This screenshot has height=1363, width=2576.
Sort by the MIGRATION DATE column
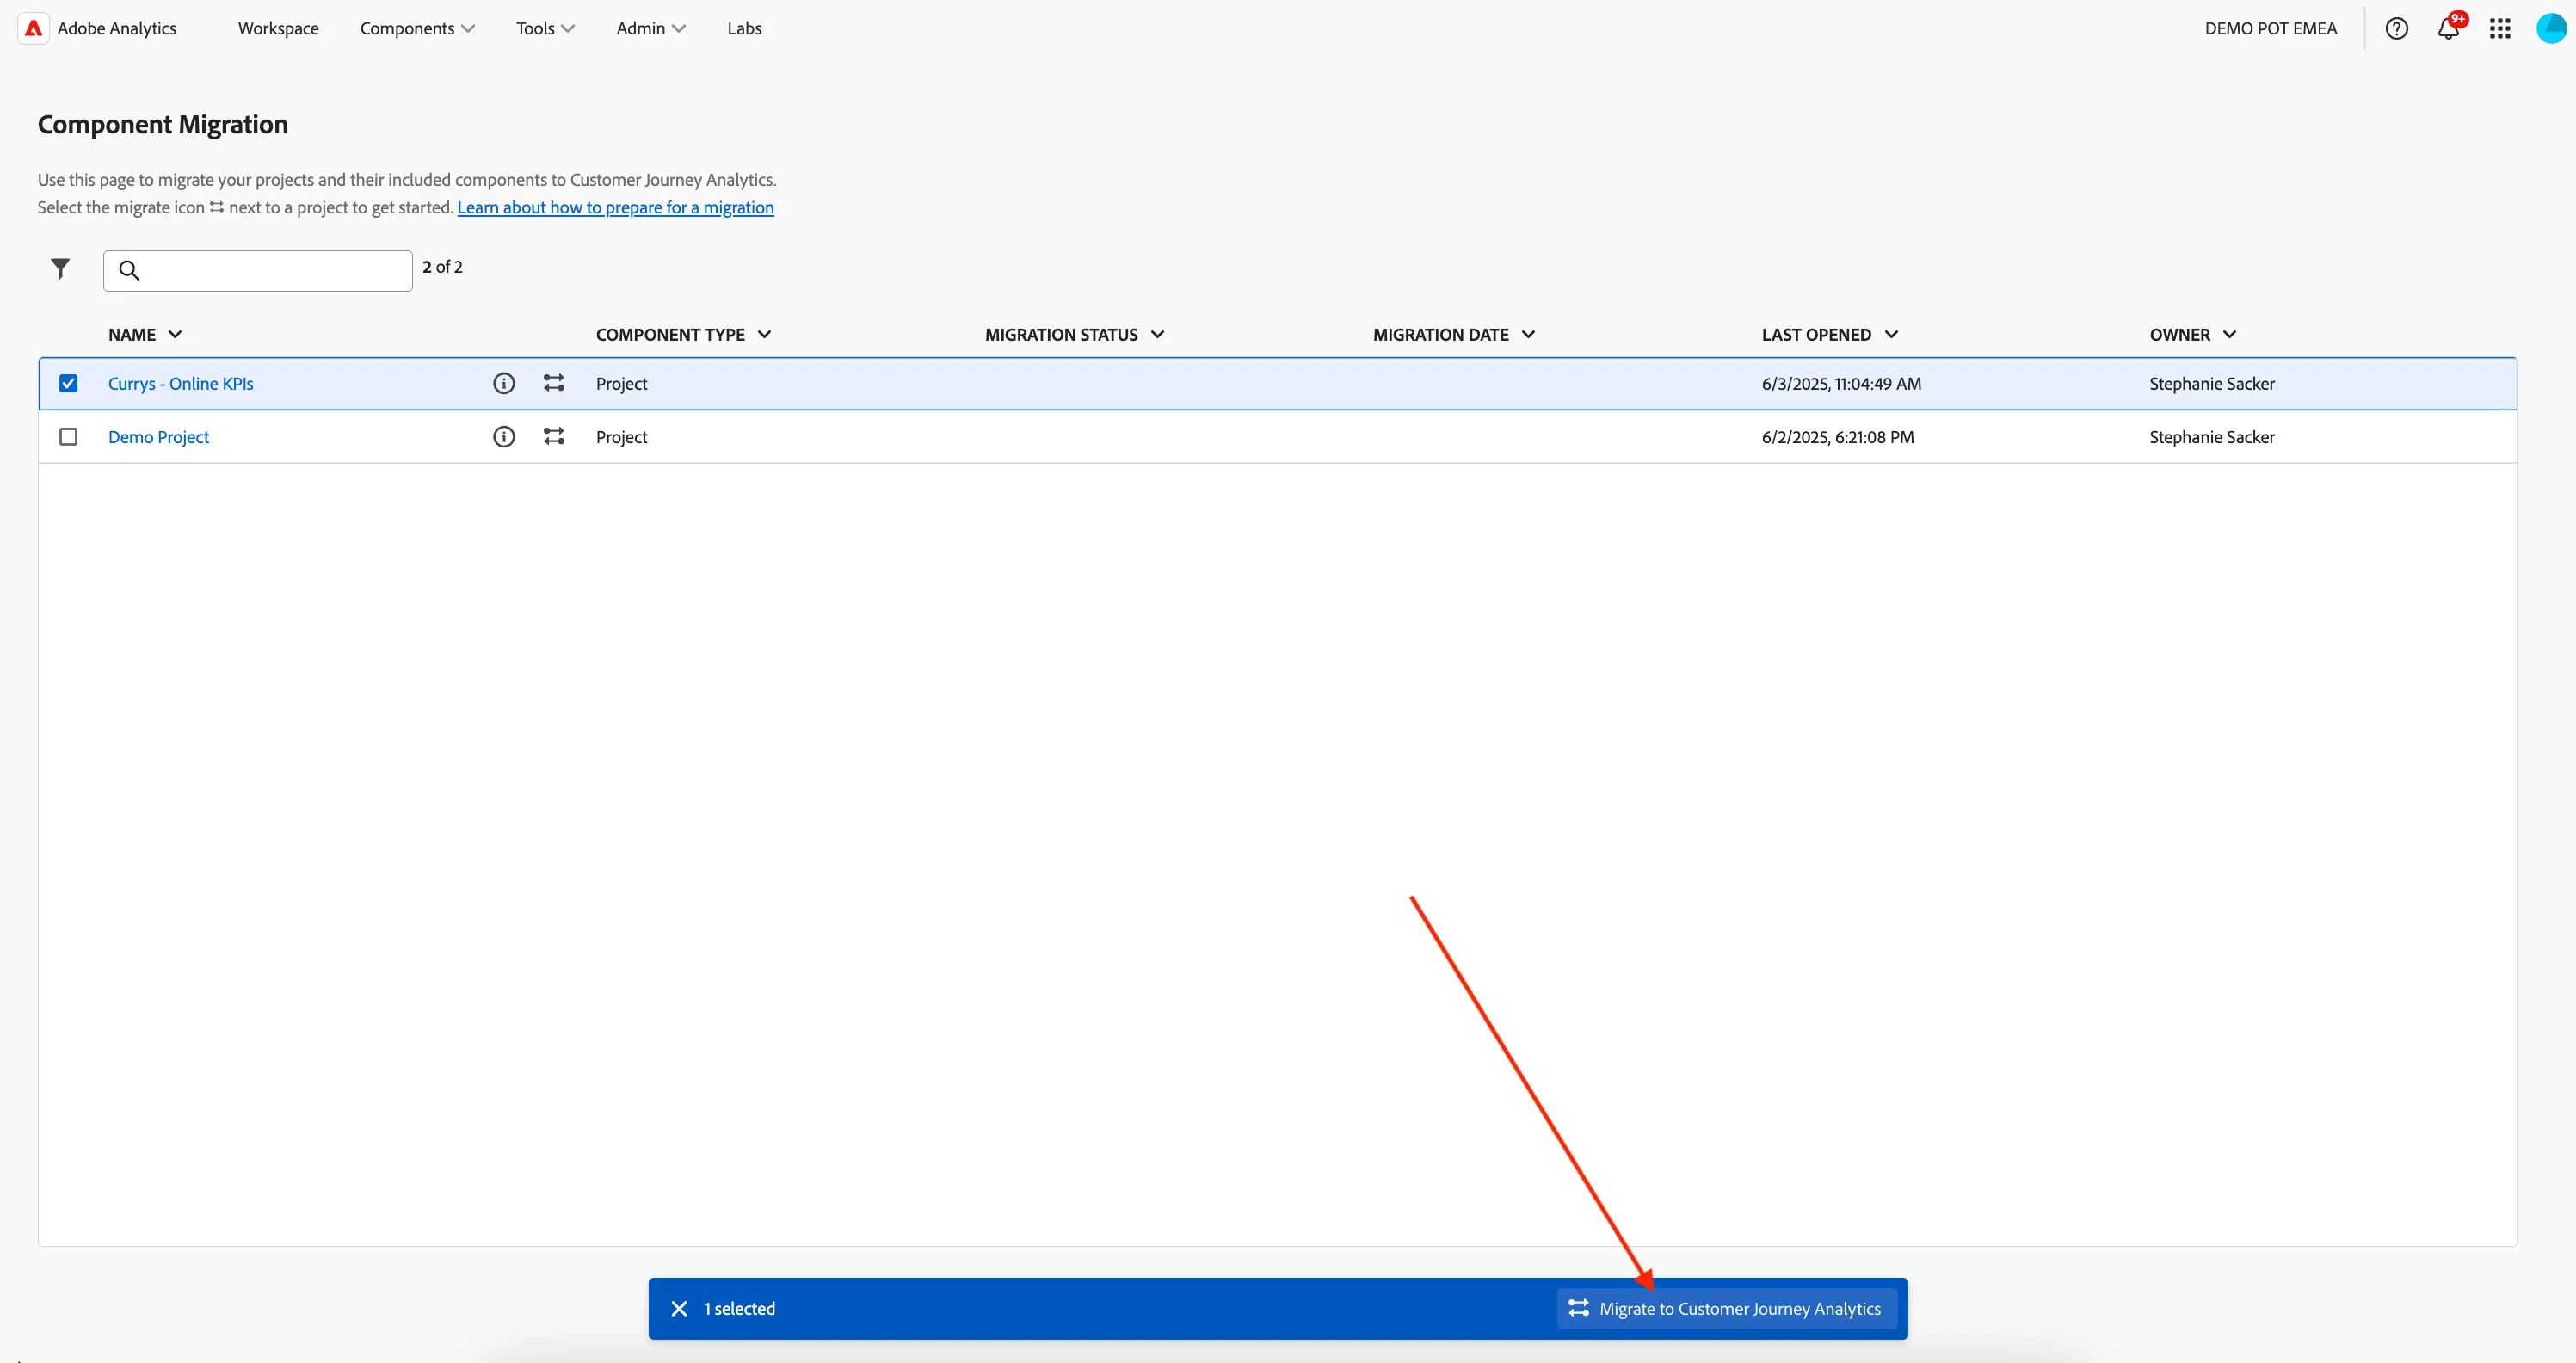(1453, 335)
